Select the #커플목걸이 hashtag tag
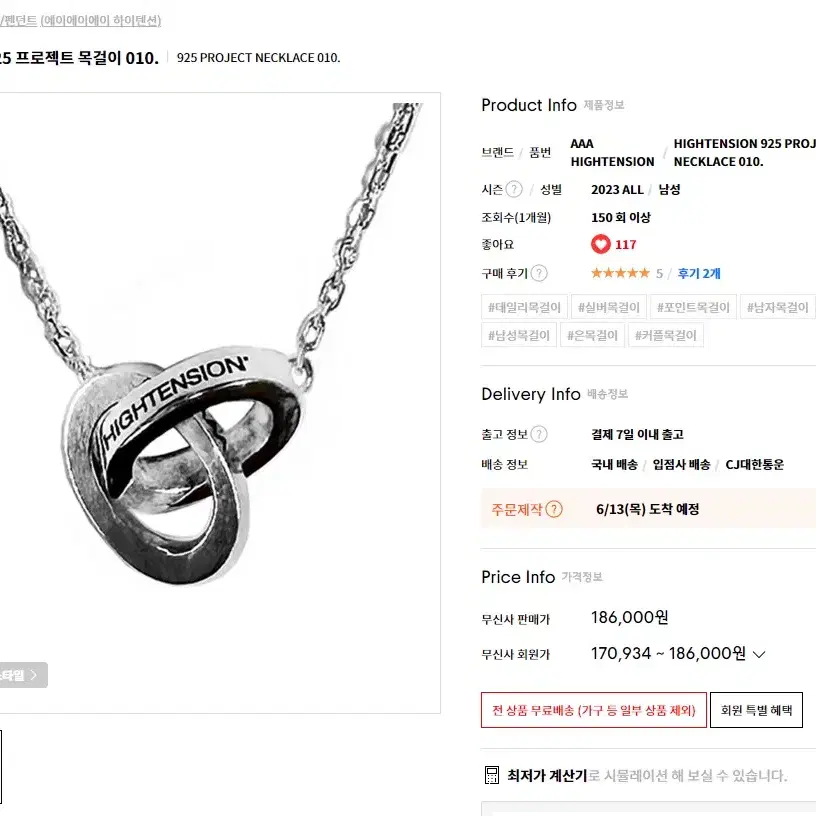 tap(666, 335)
